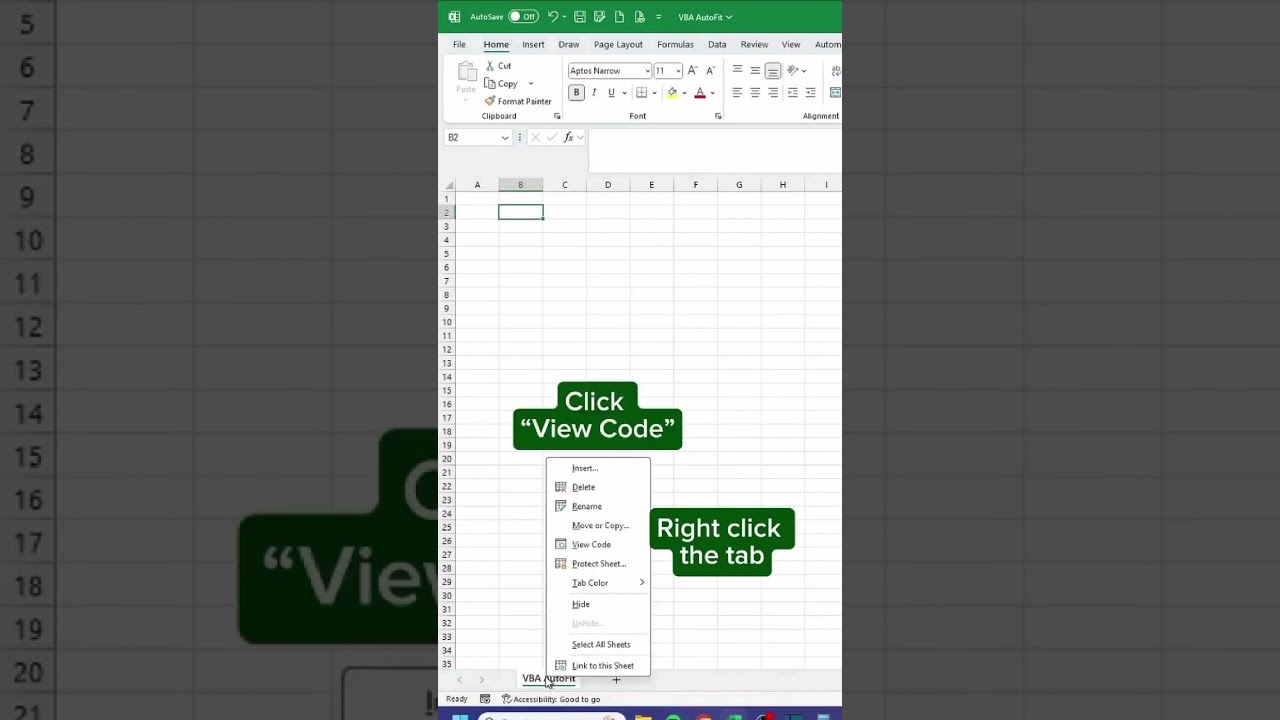Click the Increase Font Size icon

point(692,71)
